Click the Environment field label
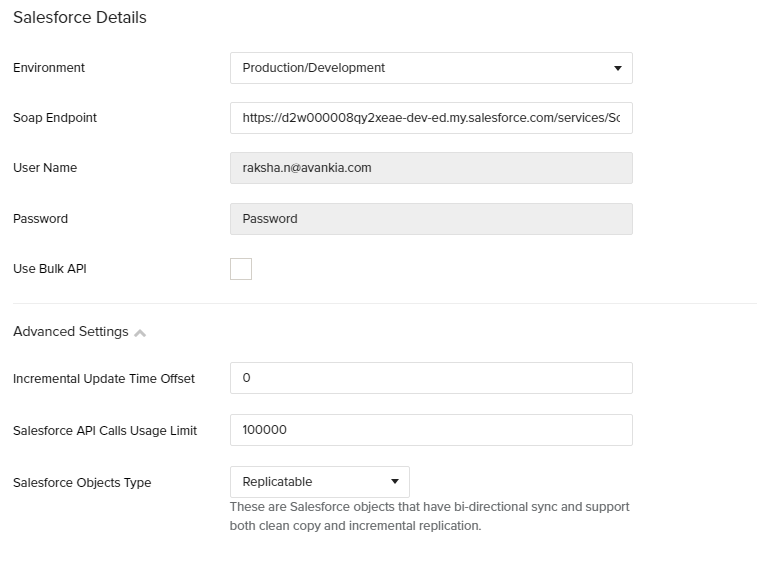Viewport: 757px width, 567px height. point(49,68)
